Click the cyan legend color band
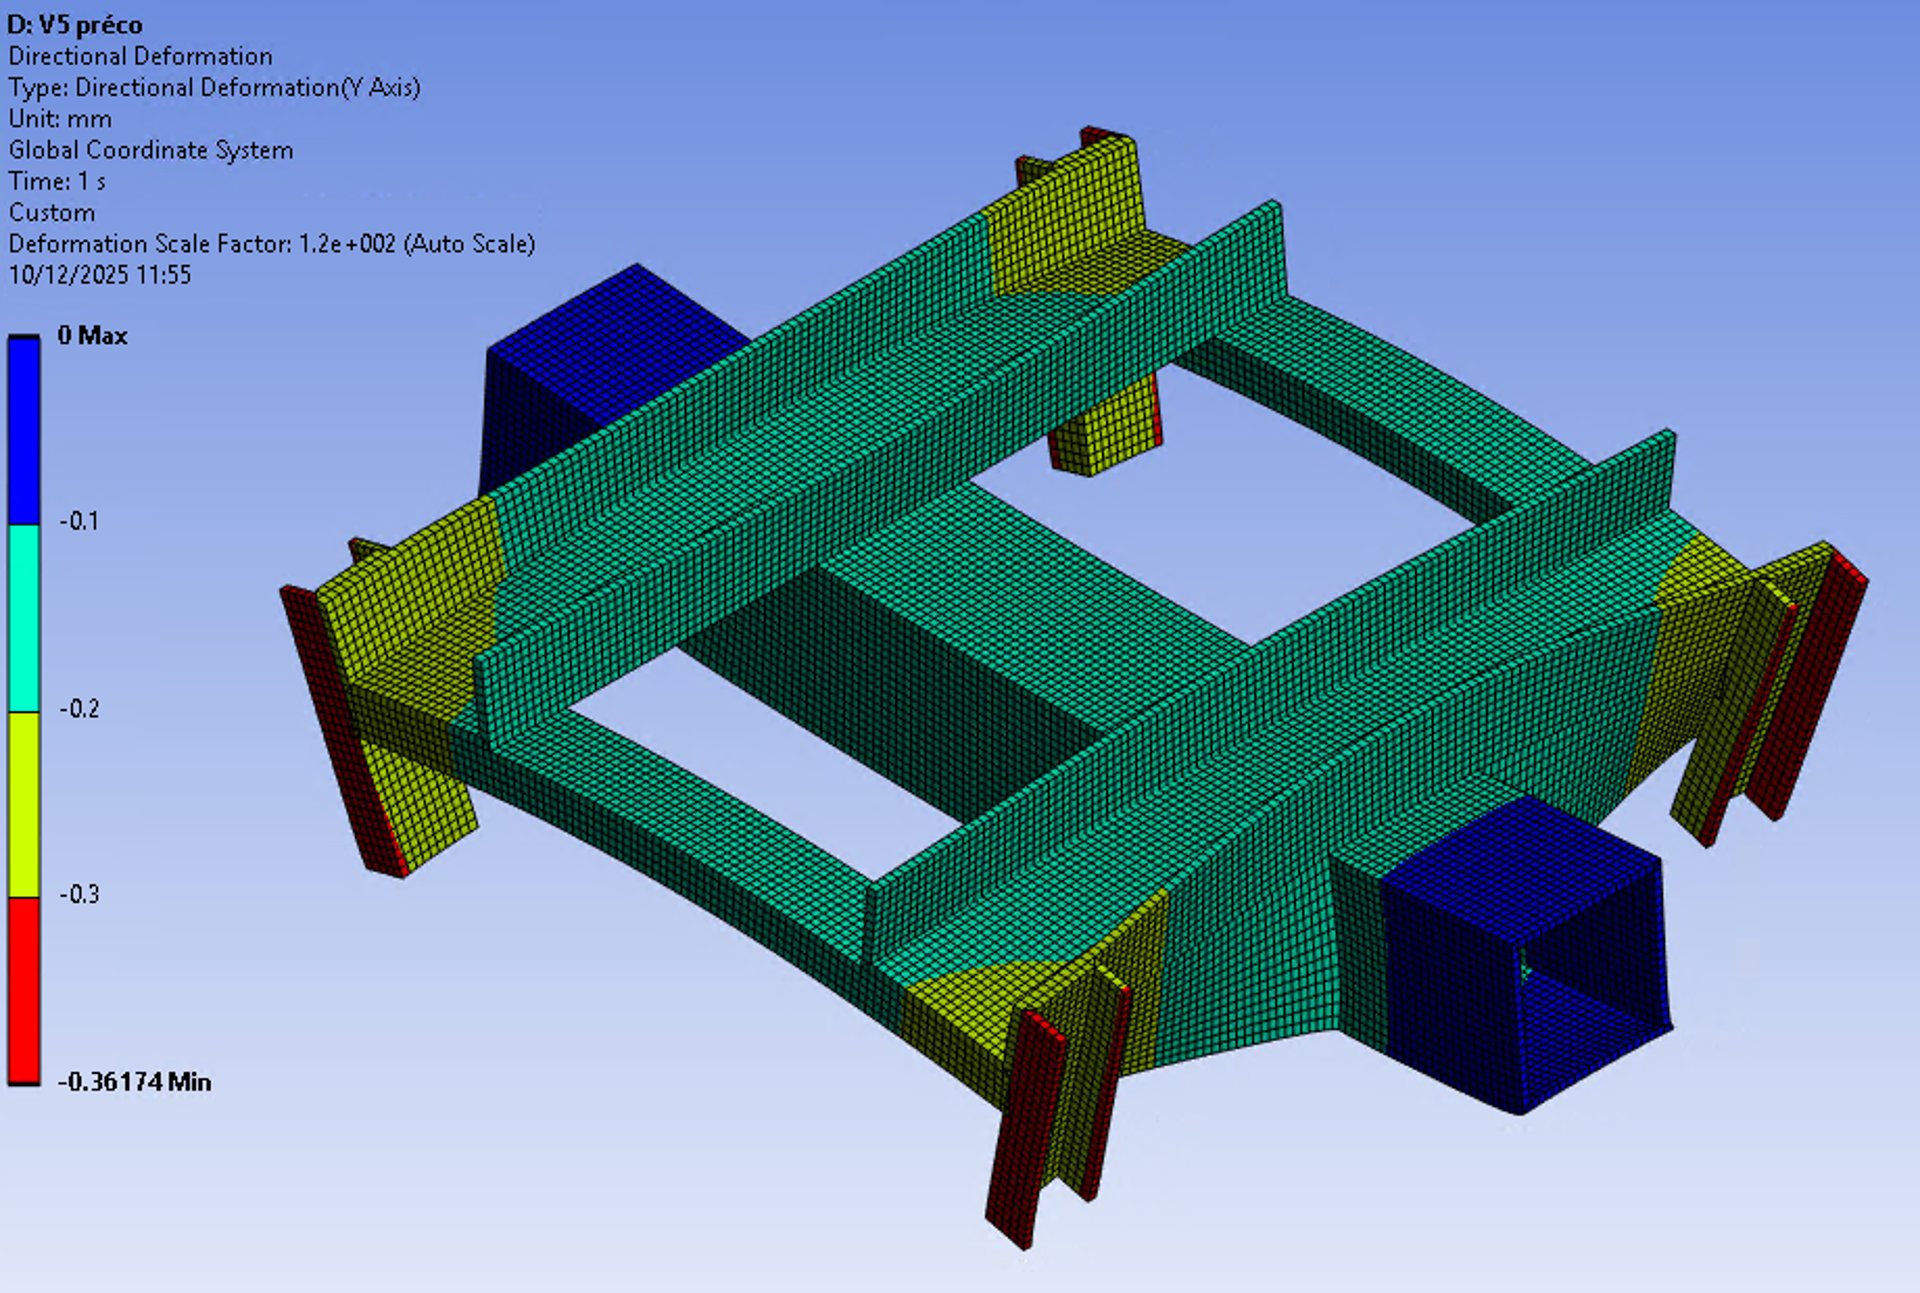The height and width of the screenshot is (1293, 1920). [x=24, y=617]
